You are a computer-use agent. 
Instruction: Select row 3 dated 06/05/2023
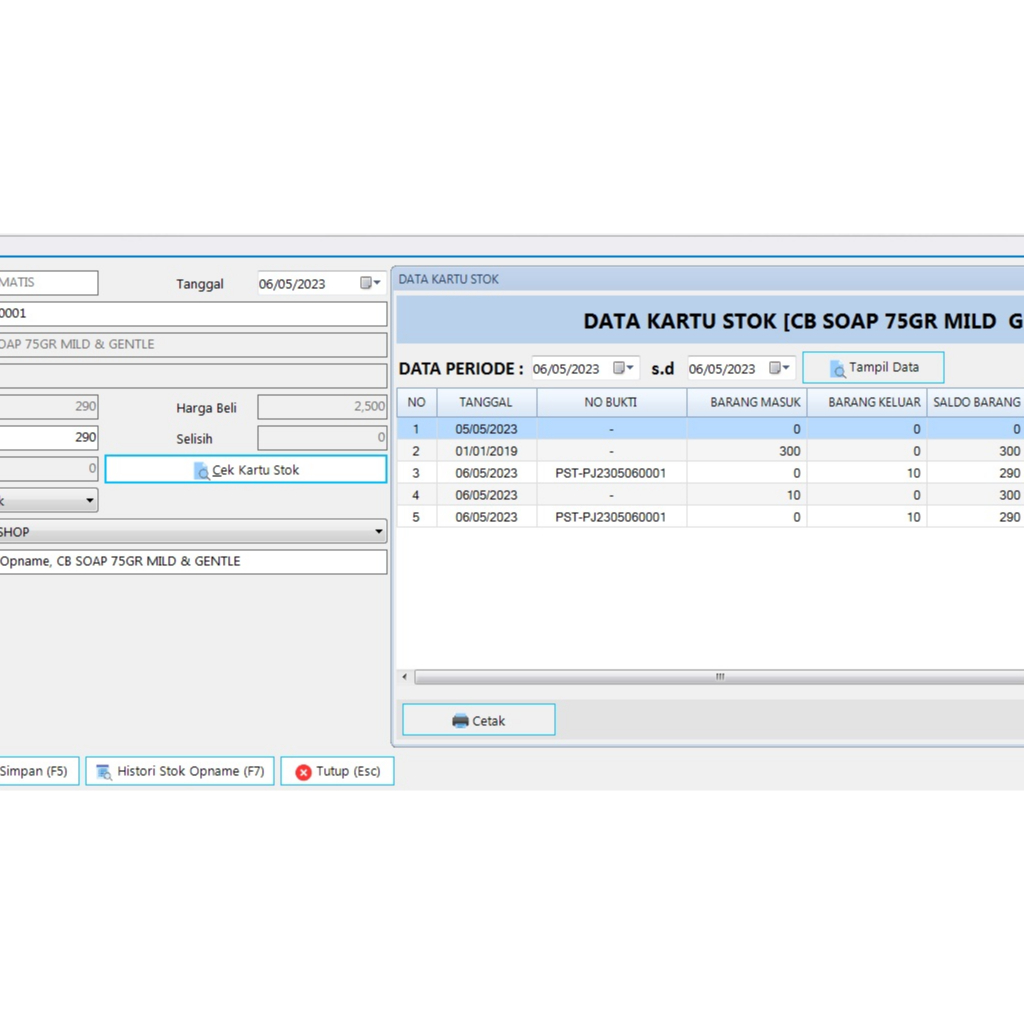tap(486, 473)
